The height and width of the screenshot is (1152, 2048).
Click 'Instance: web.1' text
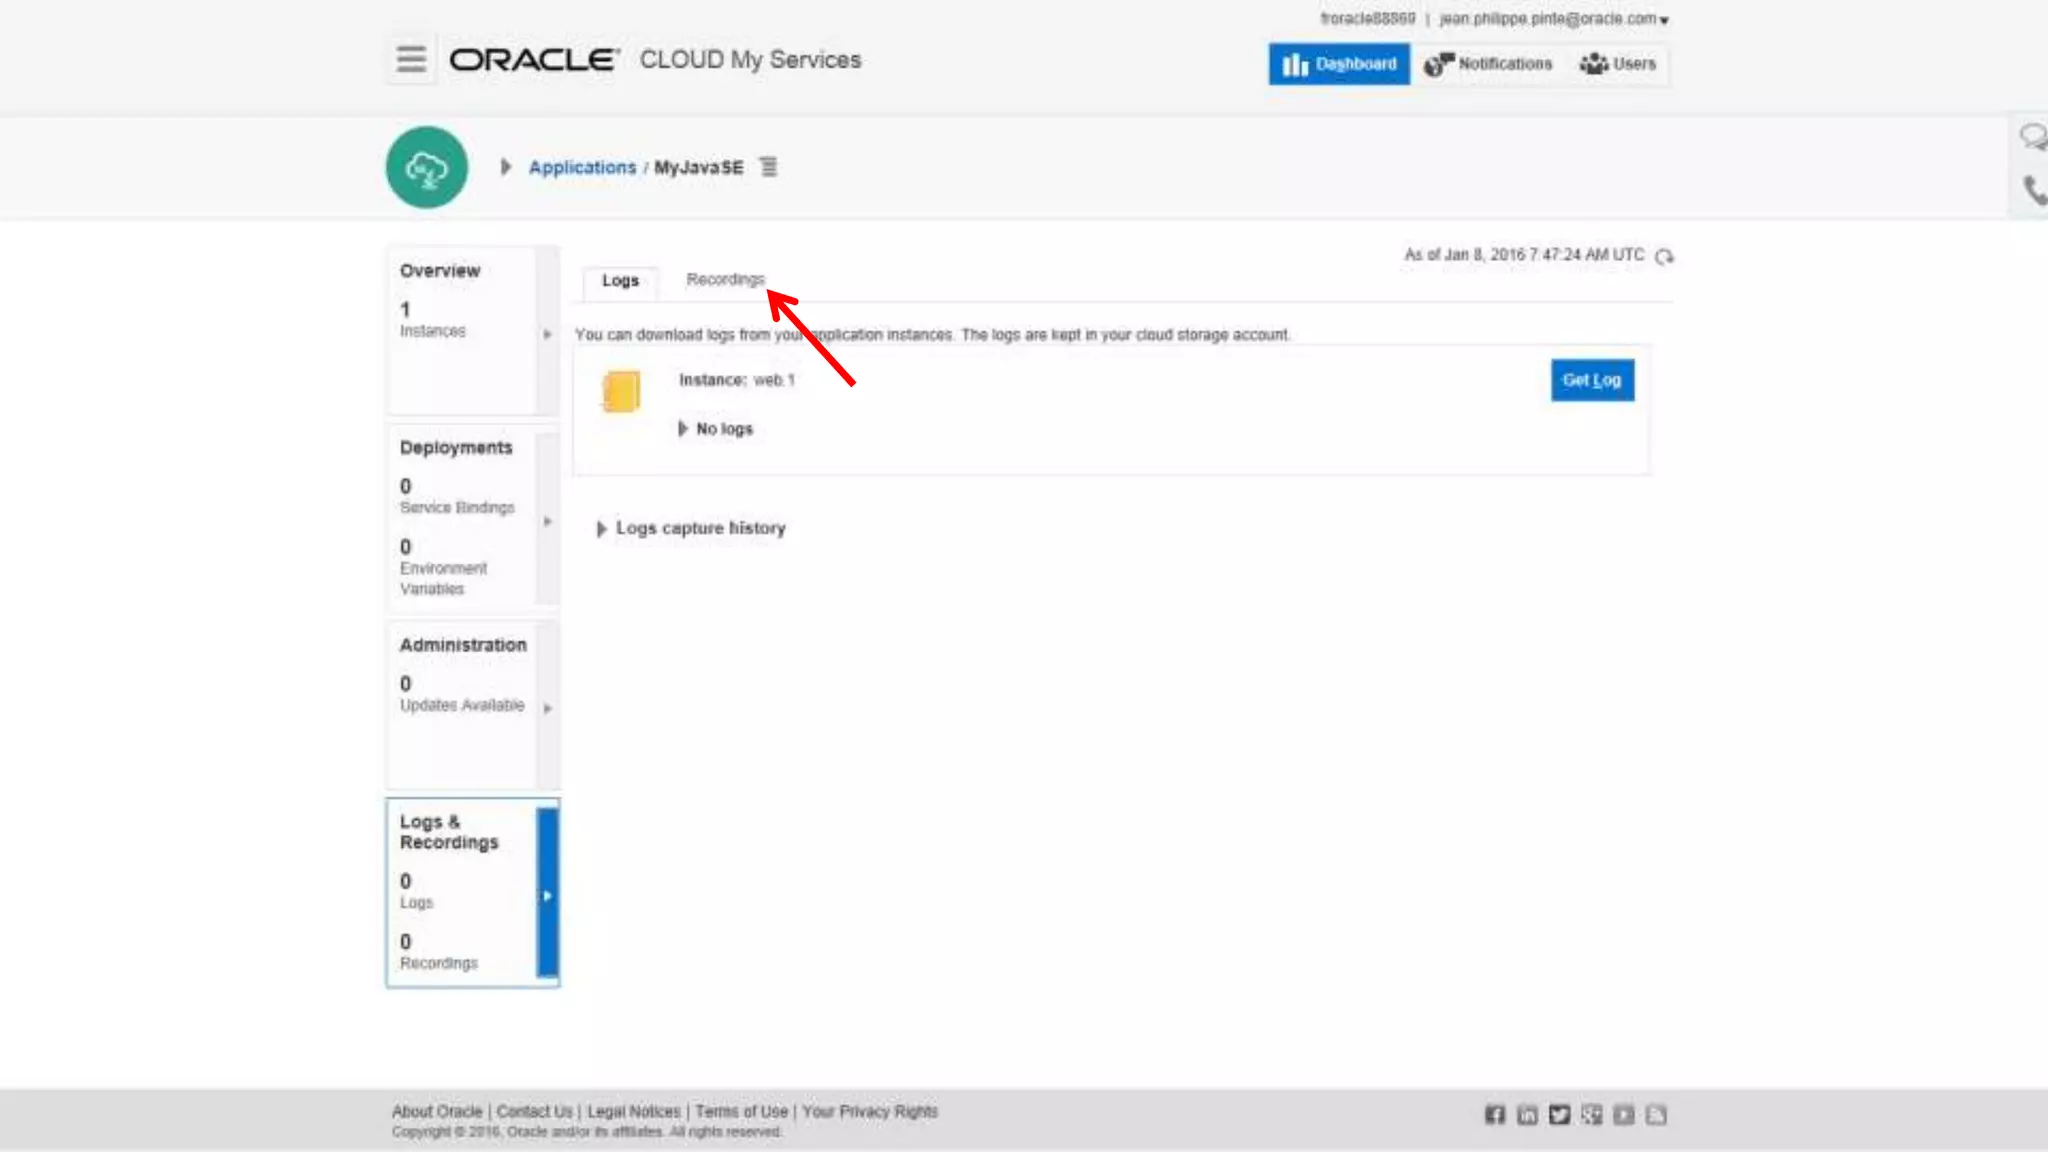(x=737, y=380)
